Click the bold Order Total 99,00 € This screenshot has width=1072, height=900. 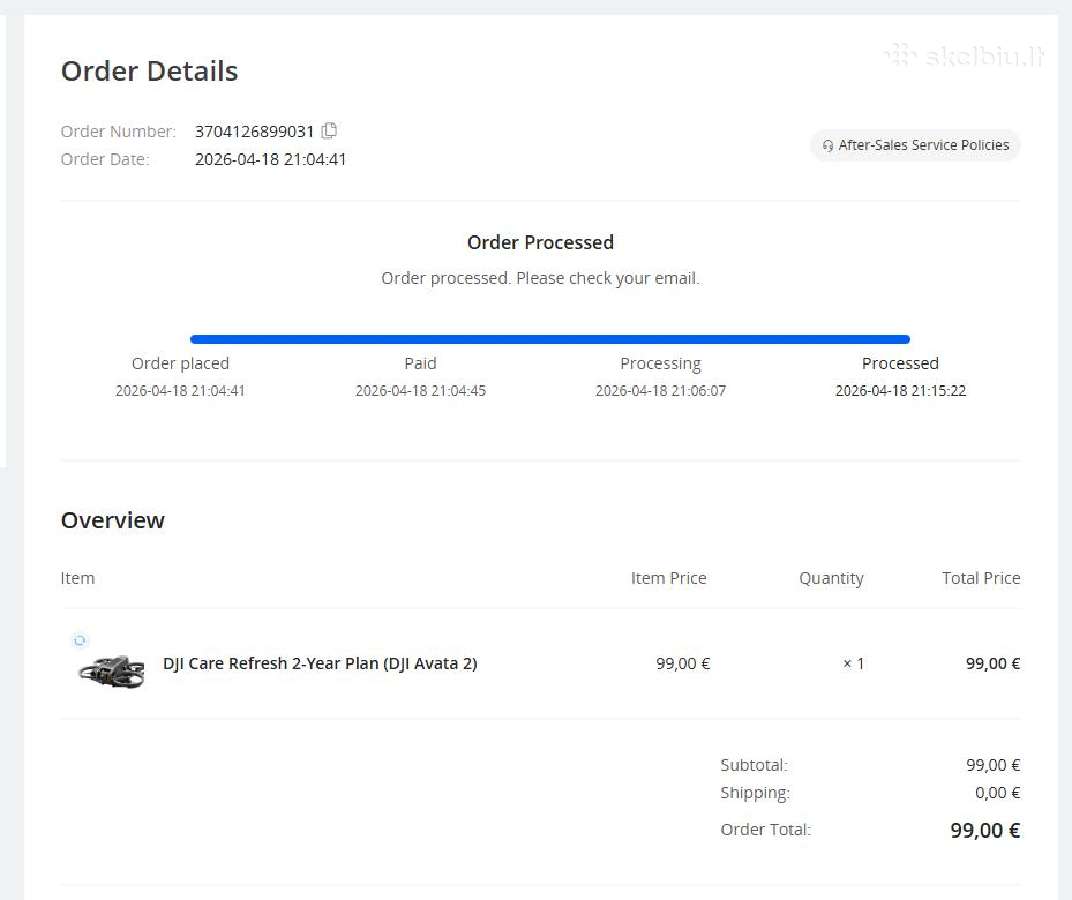click(985, 830)
